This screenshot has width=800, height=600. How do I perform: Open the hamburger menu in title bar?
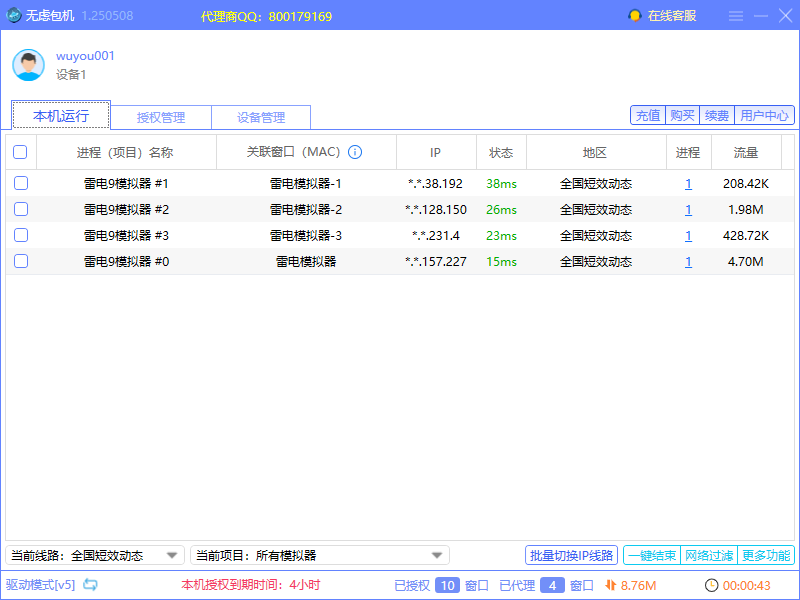click(736, 16)
